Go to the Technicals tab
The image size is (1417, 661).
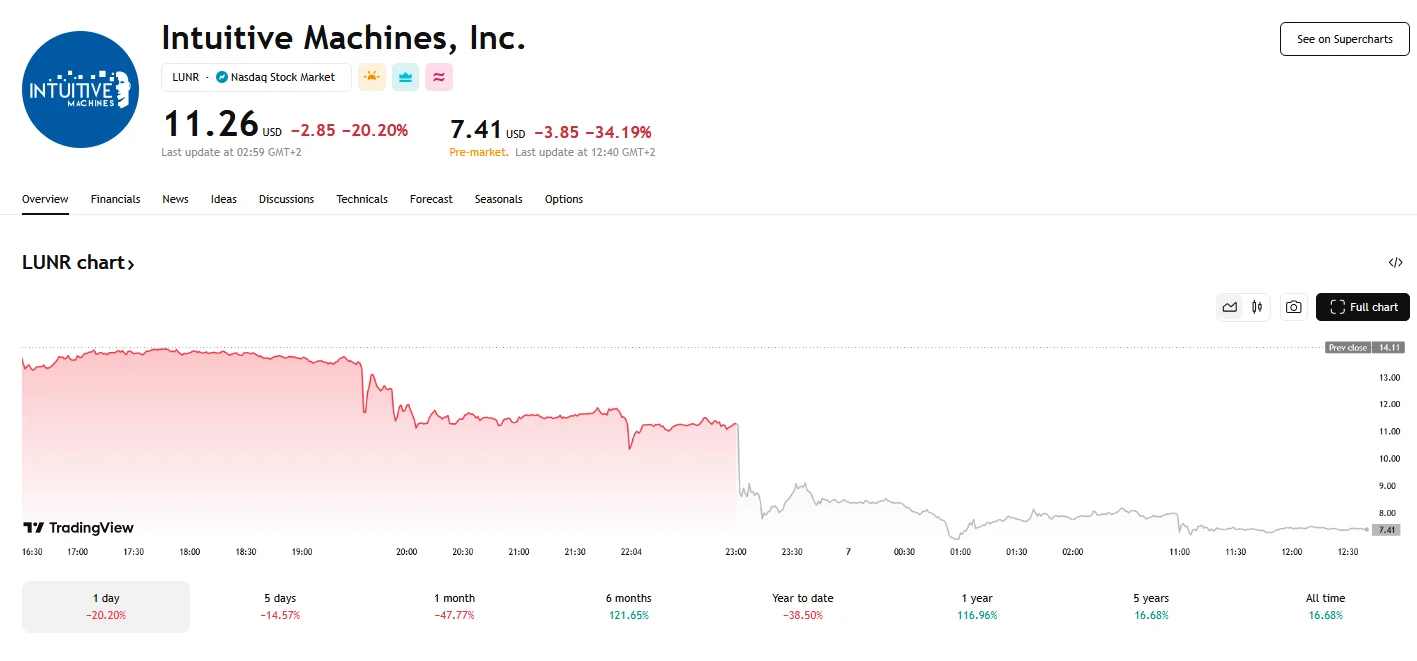pyautogui.click(x=362, y=199)
